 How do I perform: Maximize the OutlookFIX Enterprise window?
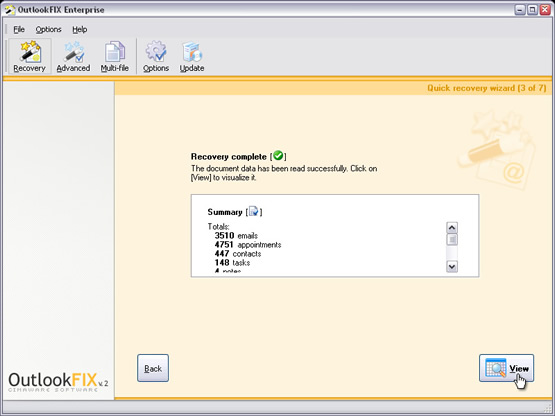(x=532, y=10)
